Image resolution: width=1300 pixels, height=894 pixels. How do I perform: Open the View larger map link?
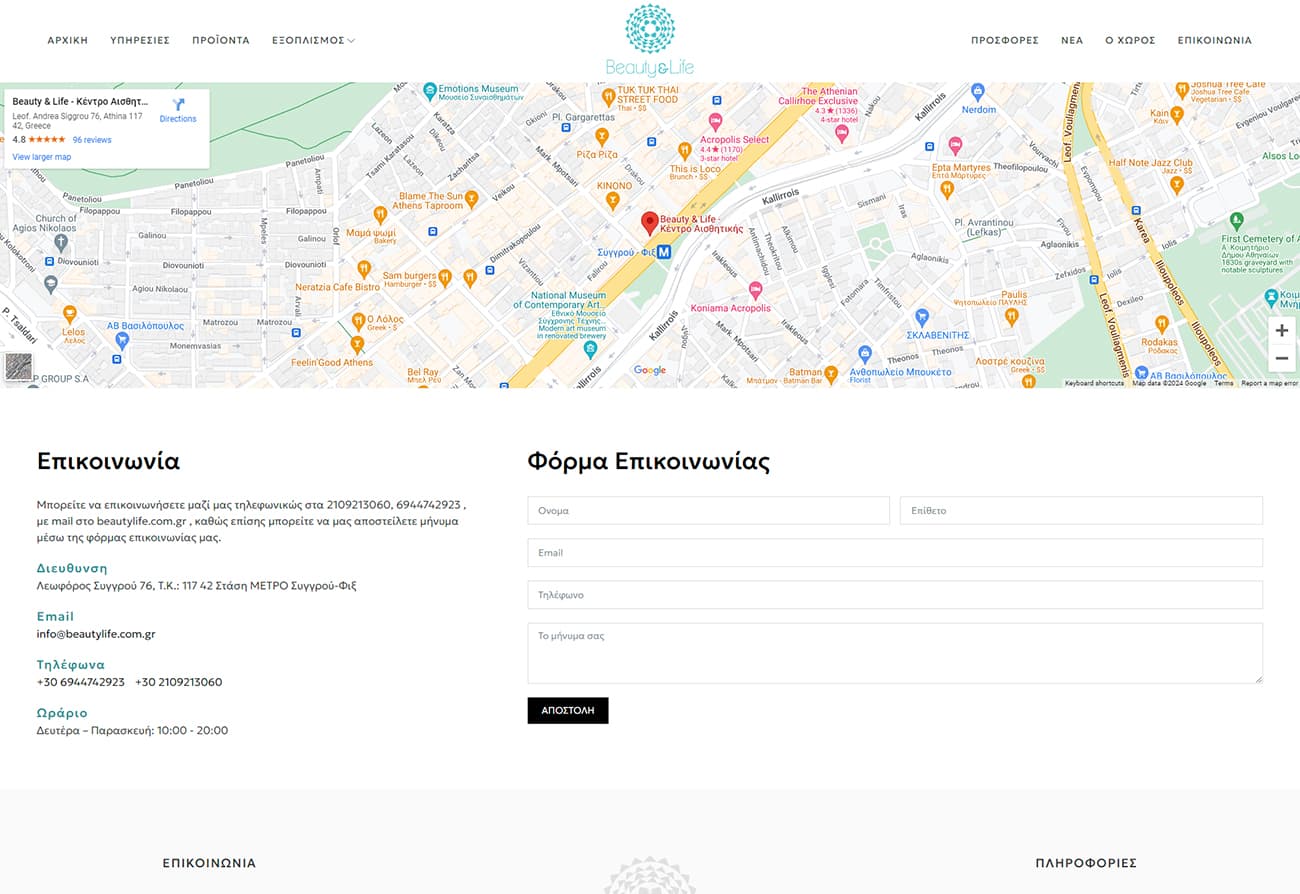tap(42, 157)
